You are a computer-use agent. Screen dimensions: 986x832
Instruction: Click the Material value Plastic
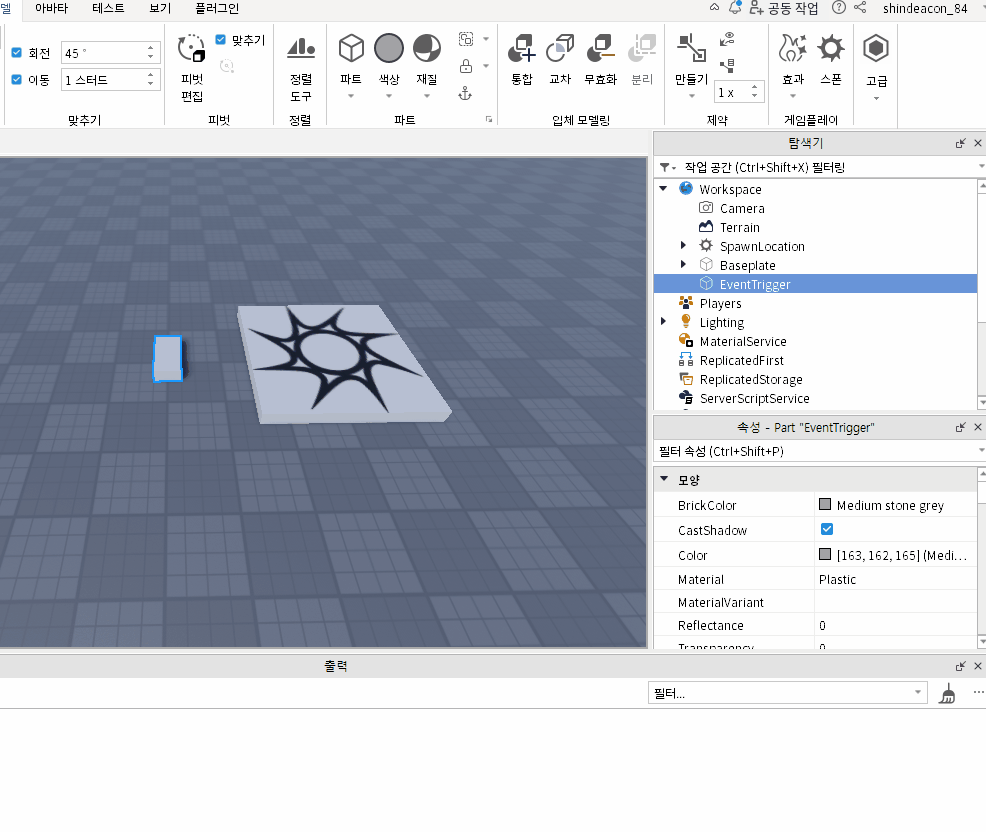click(x=837, y=579)
